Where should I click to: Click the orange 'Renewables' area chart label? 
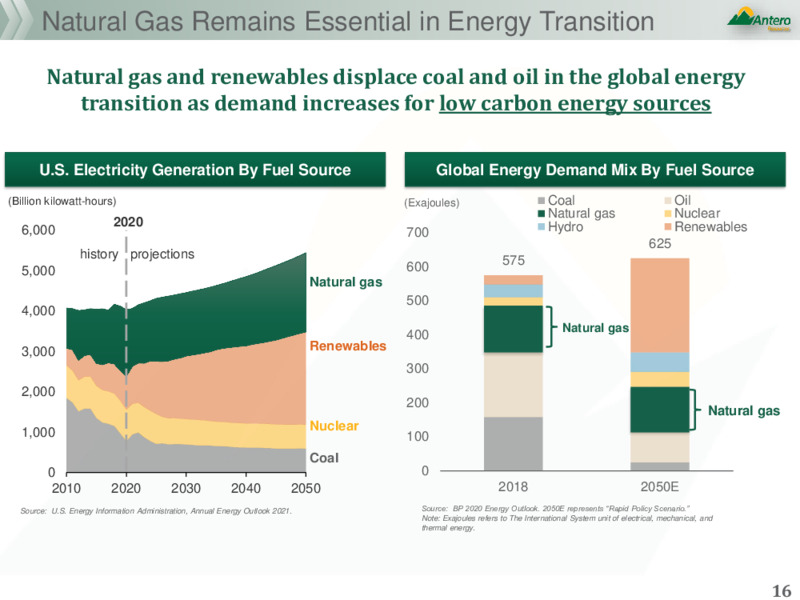(x=348, y=346)
